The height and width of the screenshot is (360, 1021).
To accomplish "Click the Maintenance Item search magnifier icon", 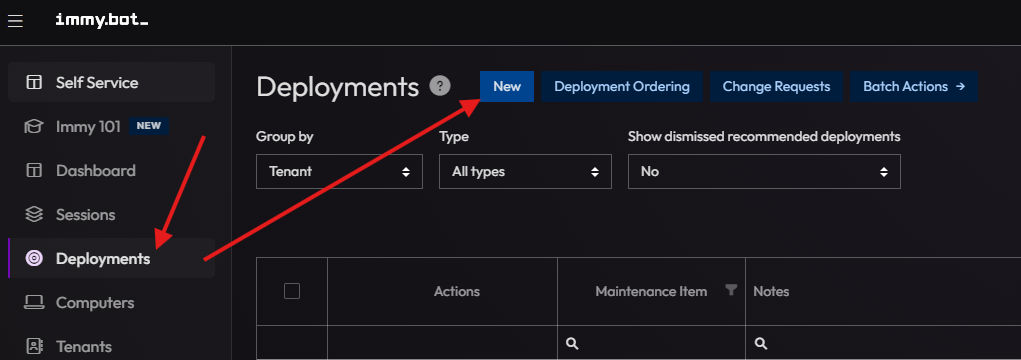I will 572,343.
